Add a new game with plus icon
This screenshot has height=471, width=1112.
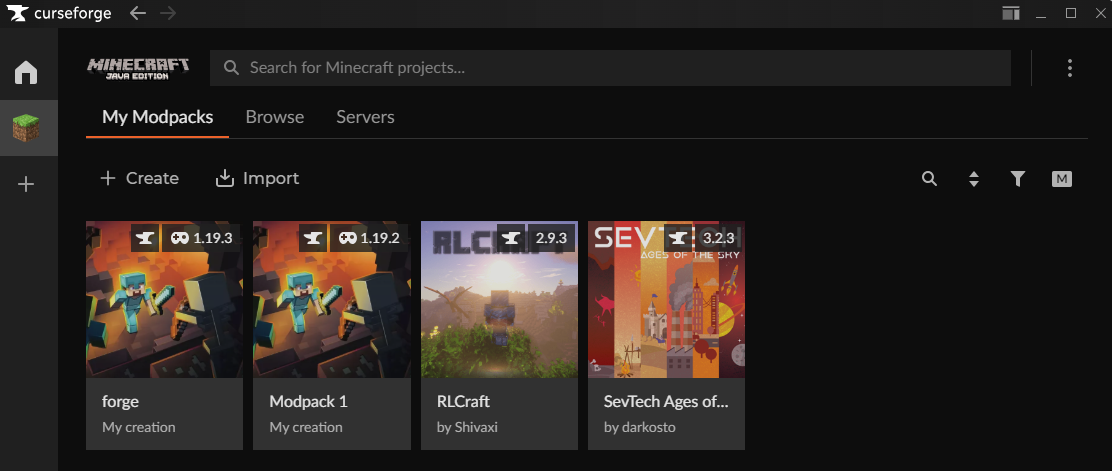tap(26, 184)
